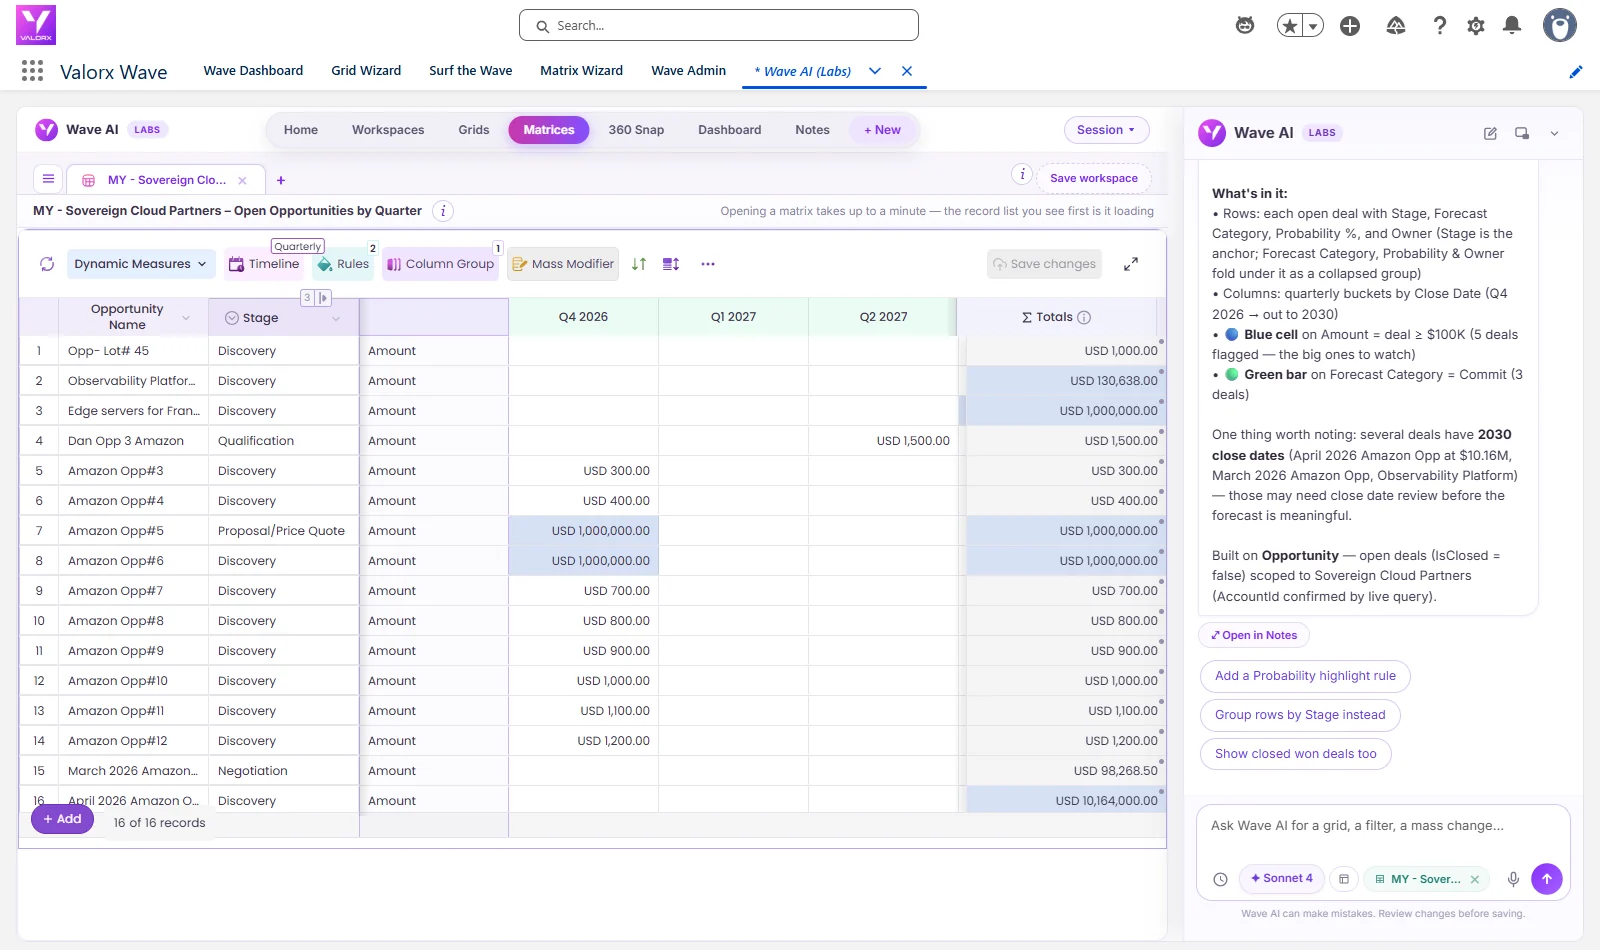Screen dimensions: 1600x950
Task: Click the Astro mascot icon in header
Action: 1245,26
